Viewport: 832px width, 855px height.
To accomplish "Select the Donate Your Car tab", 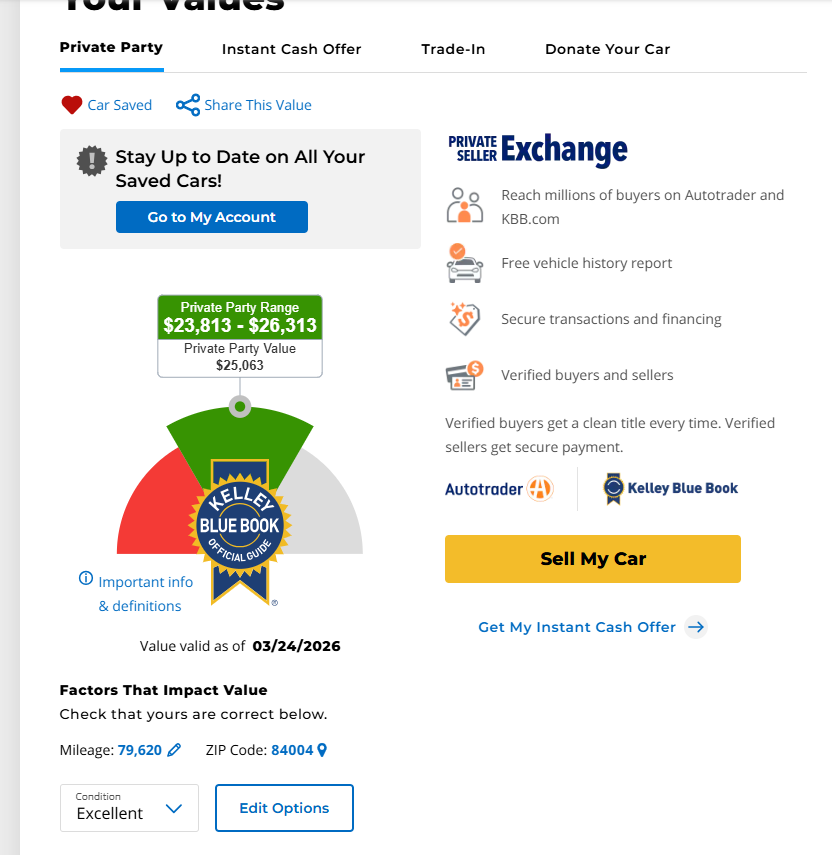I will pyautogui.click(x=607, y=49).
